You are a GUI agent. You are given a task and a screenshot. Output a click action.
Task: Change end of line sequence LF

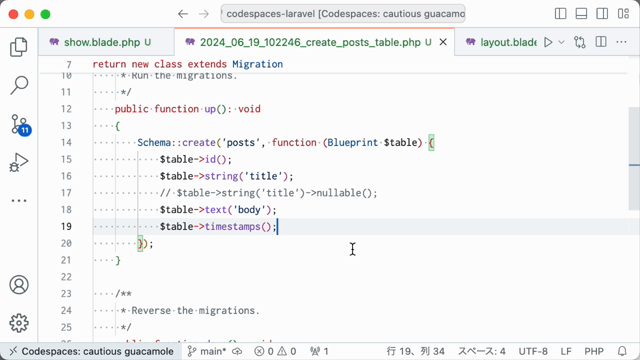pyautogui.click(x=566, y=351)
